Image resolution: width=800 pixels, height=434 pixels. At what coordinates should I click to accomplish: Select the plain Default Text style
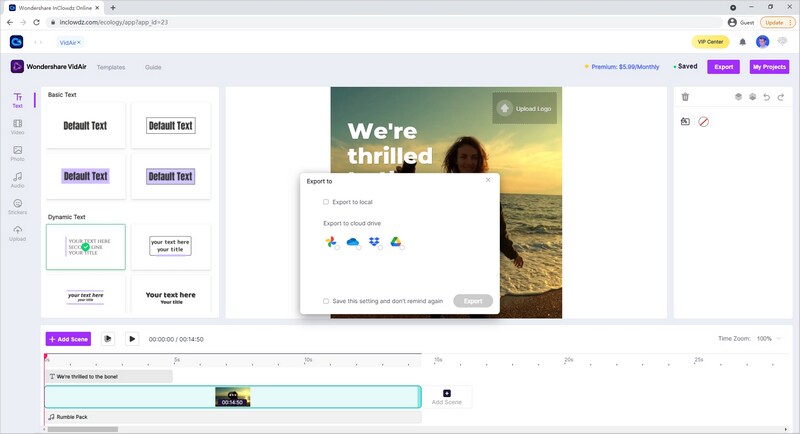[x=85, y=125]
